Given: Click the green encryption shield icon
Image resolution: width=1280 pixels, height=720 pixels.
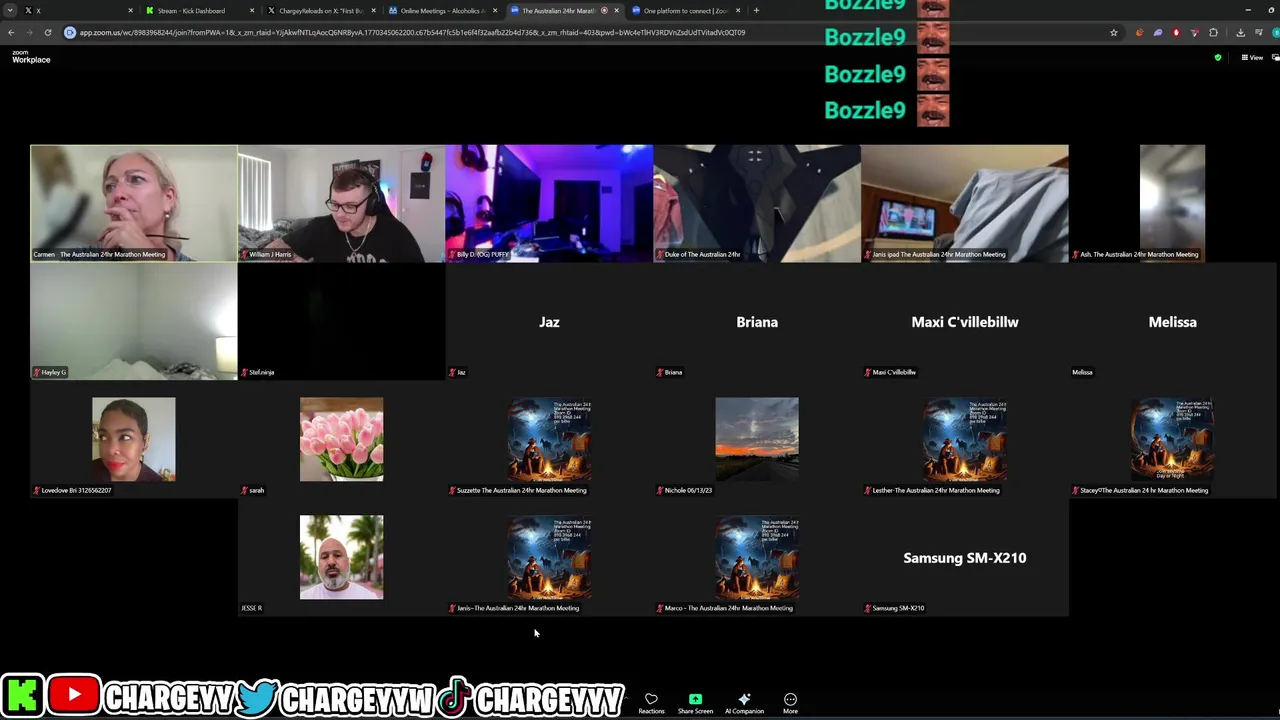Looking at the screenshot, I should pos(1218,58).
